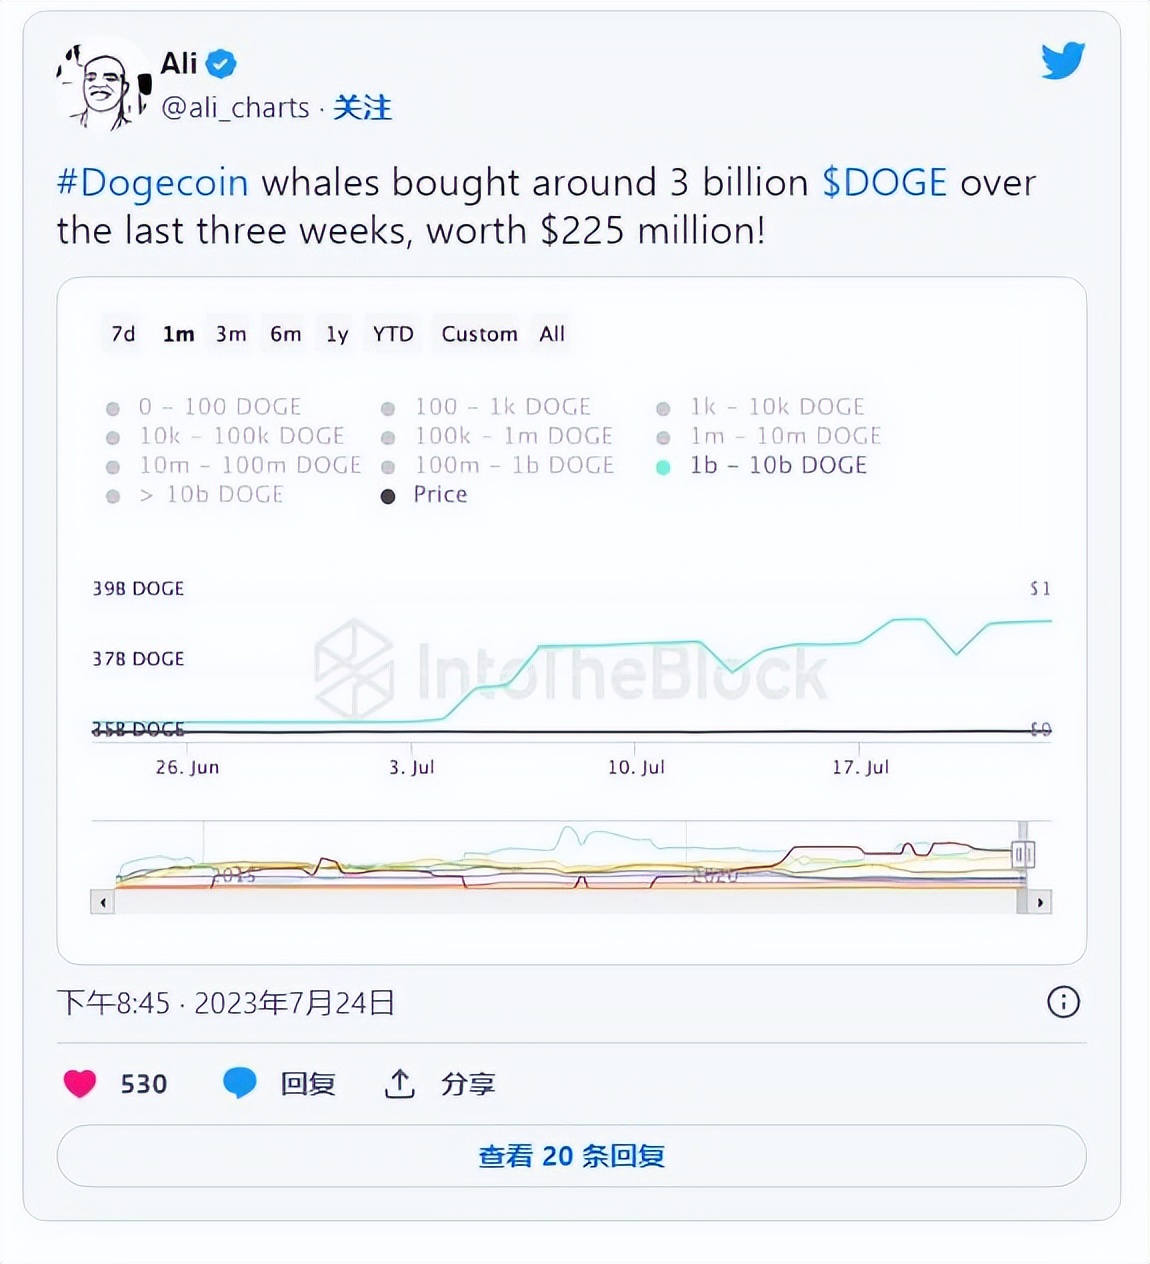Click the right arrow on the chart scrollbar

[1041, 901]
